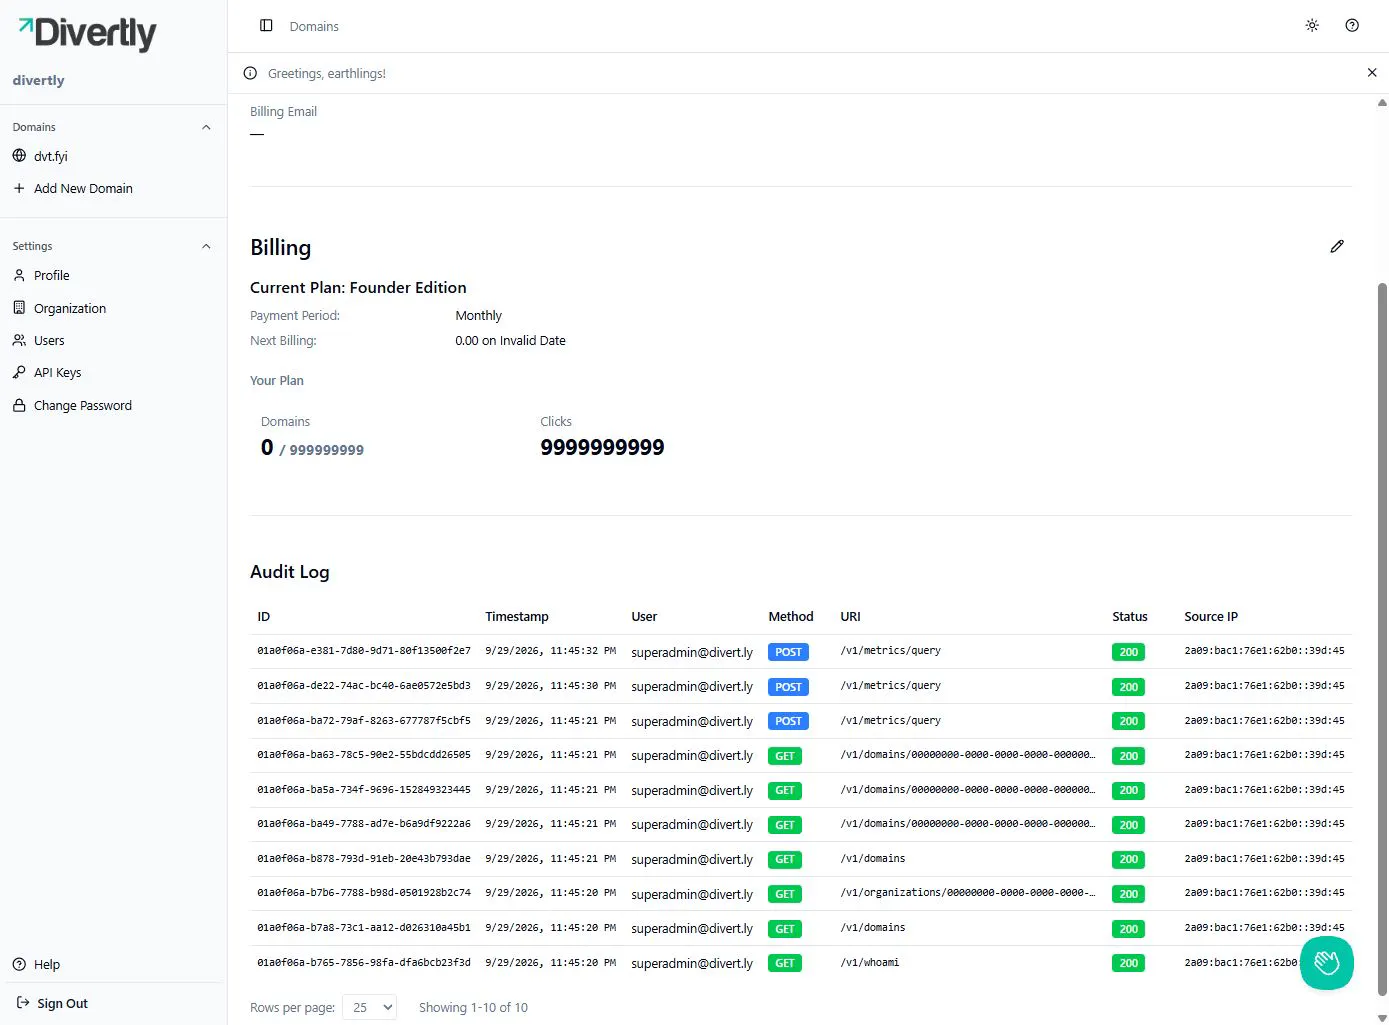Viewport: 1389px width, 1025px height.
Task: Open the Help link in sidebar
Action: [47, 964]
